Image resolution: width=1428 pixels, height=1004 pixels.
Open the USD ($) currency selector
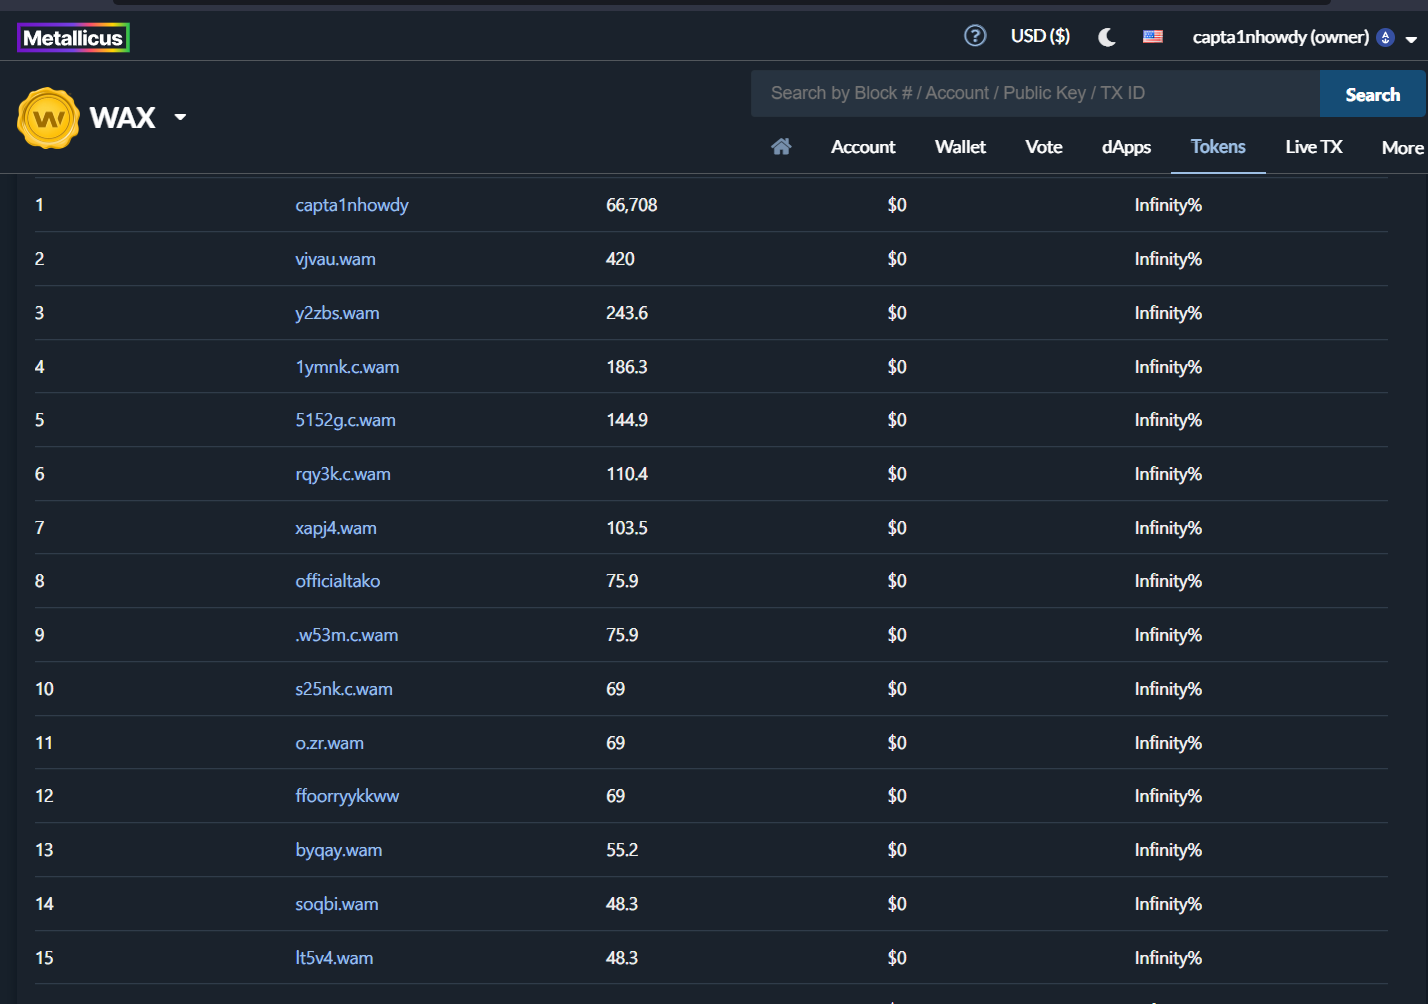click(1040, 36)
